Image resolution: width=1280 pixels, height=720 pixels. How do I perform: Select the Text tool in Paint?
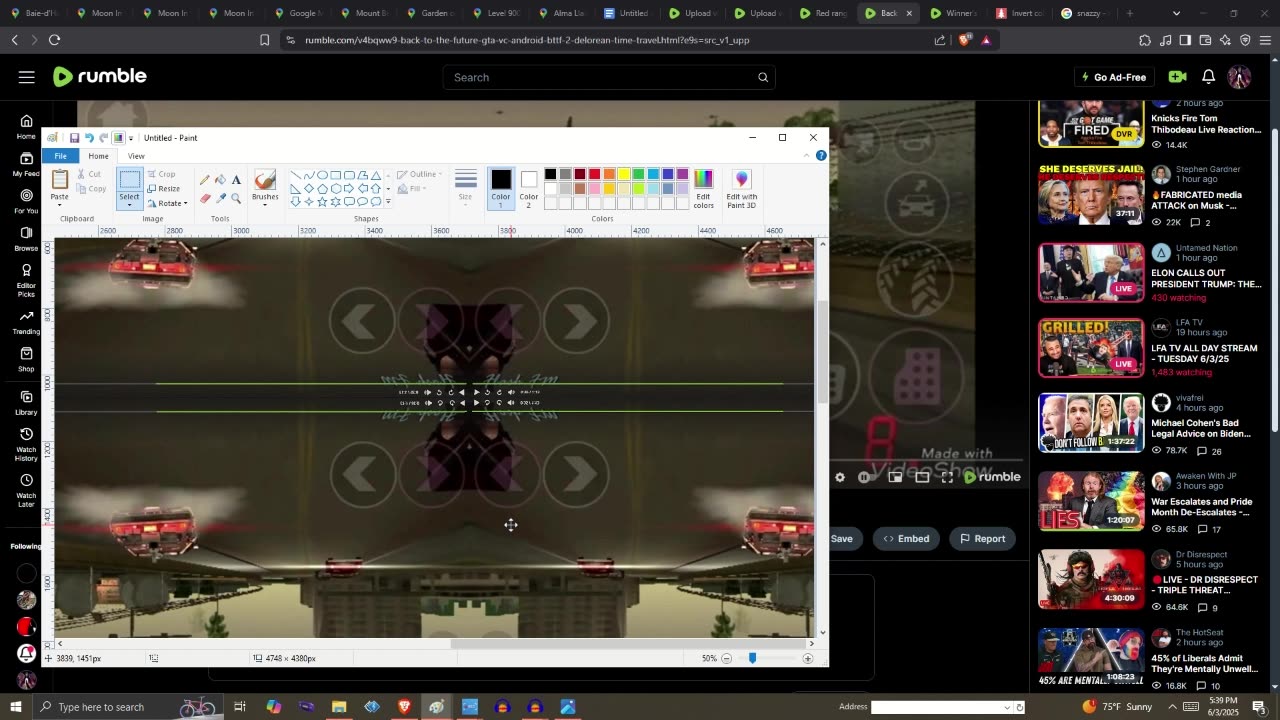236,180
